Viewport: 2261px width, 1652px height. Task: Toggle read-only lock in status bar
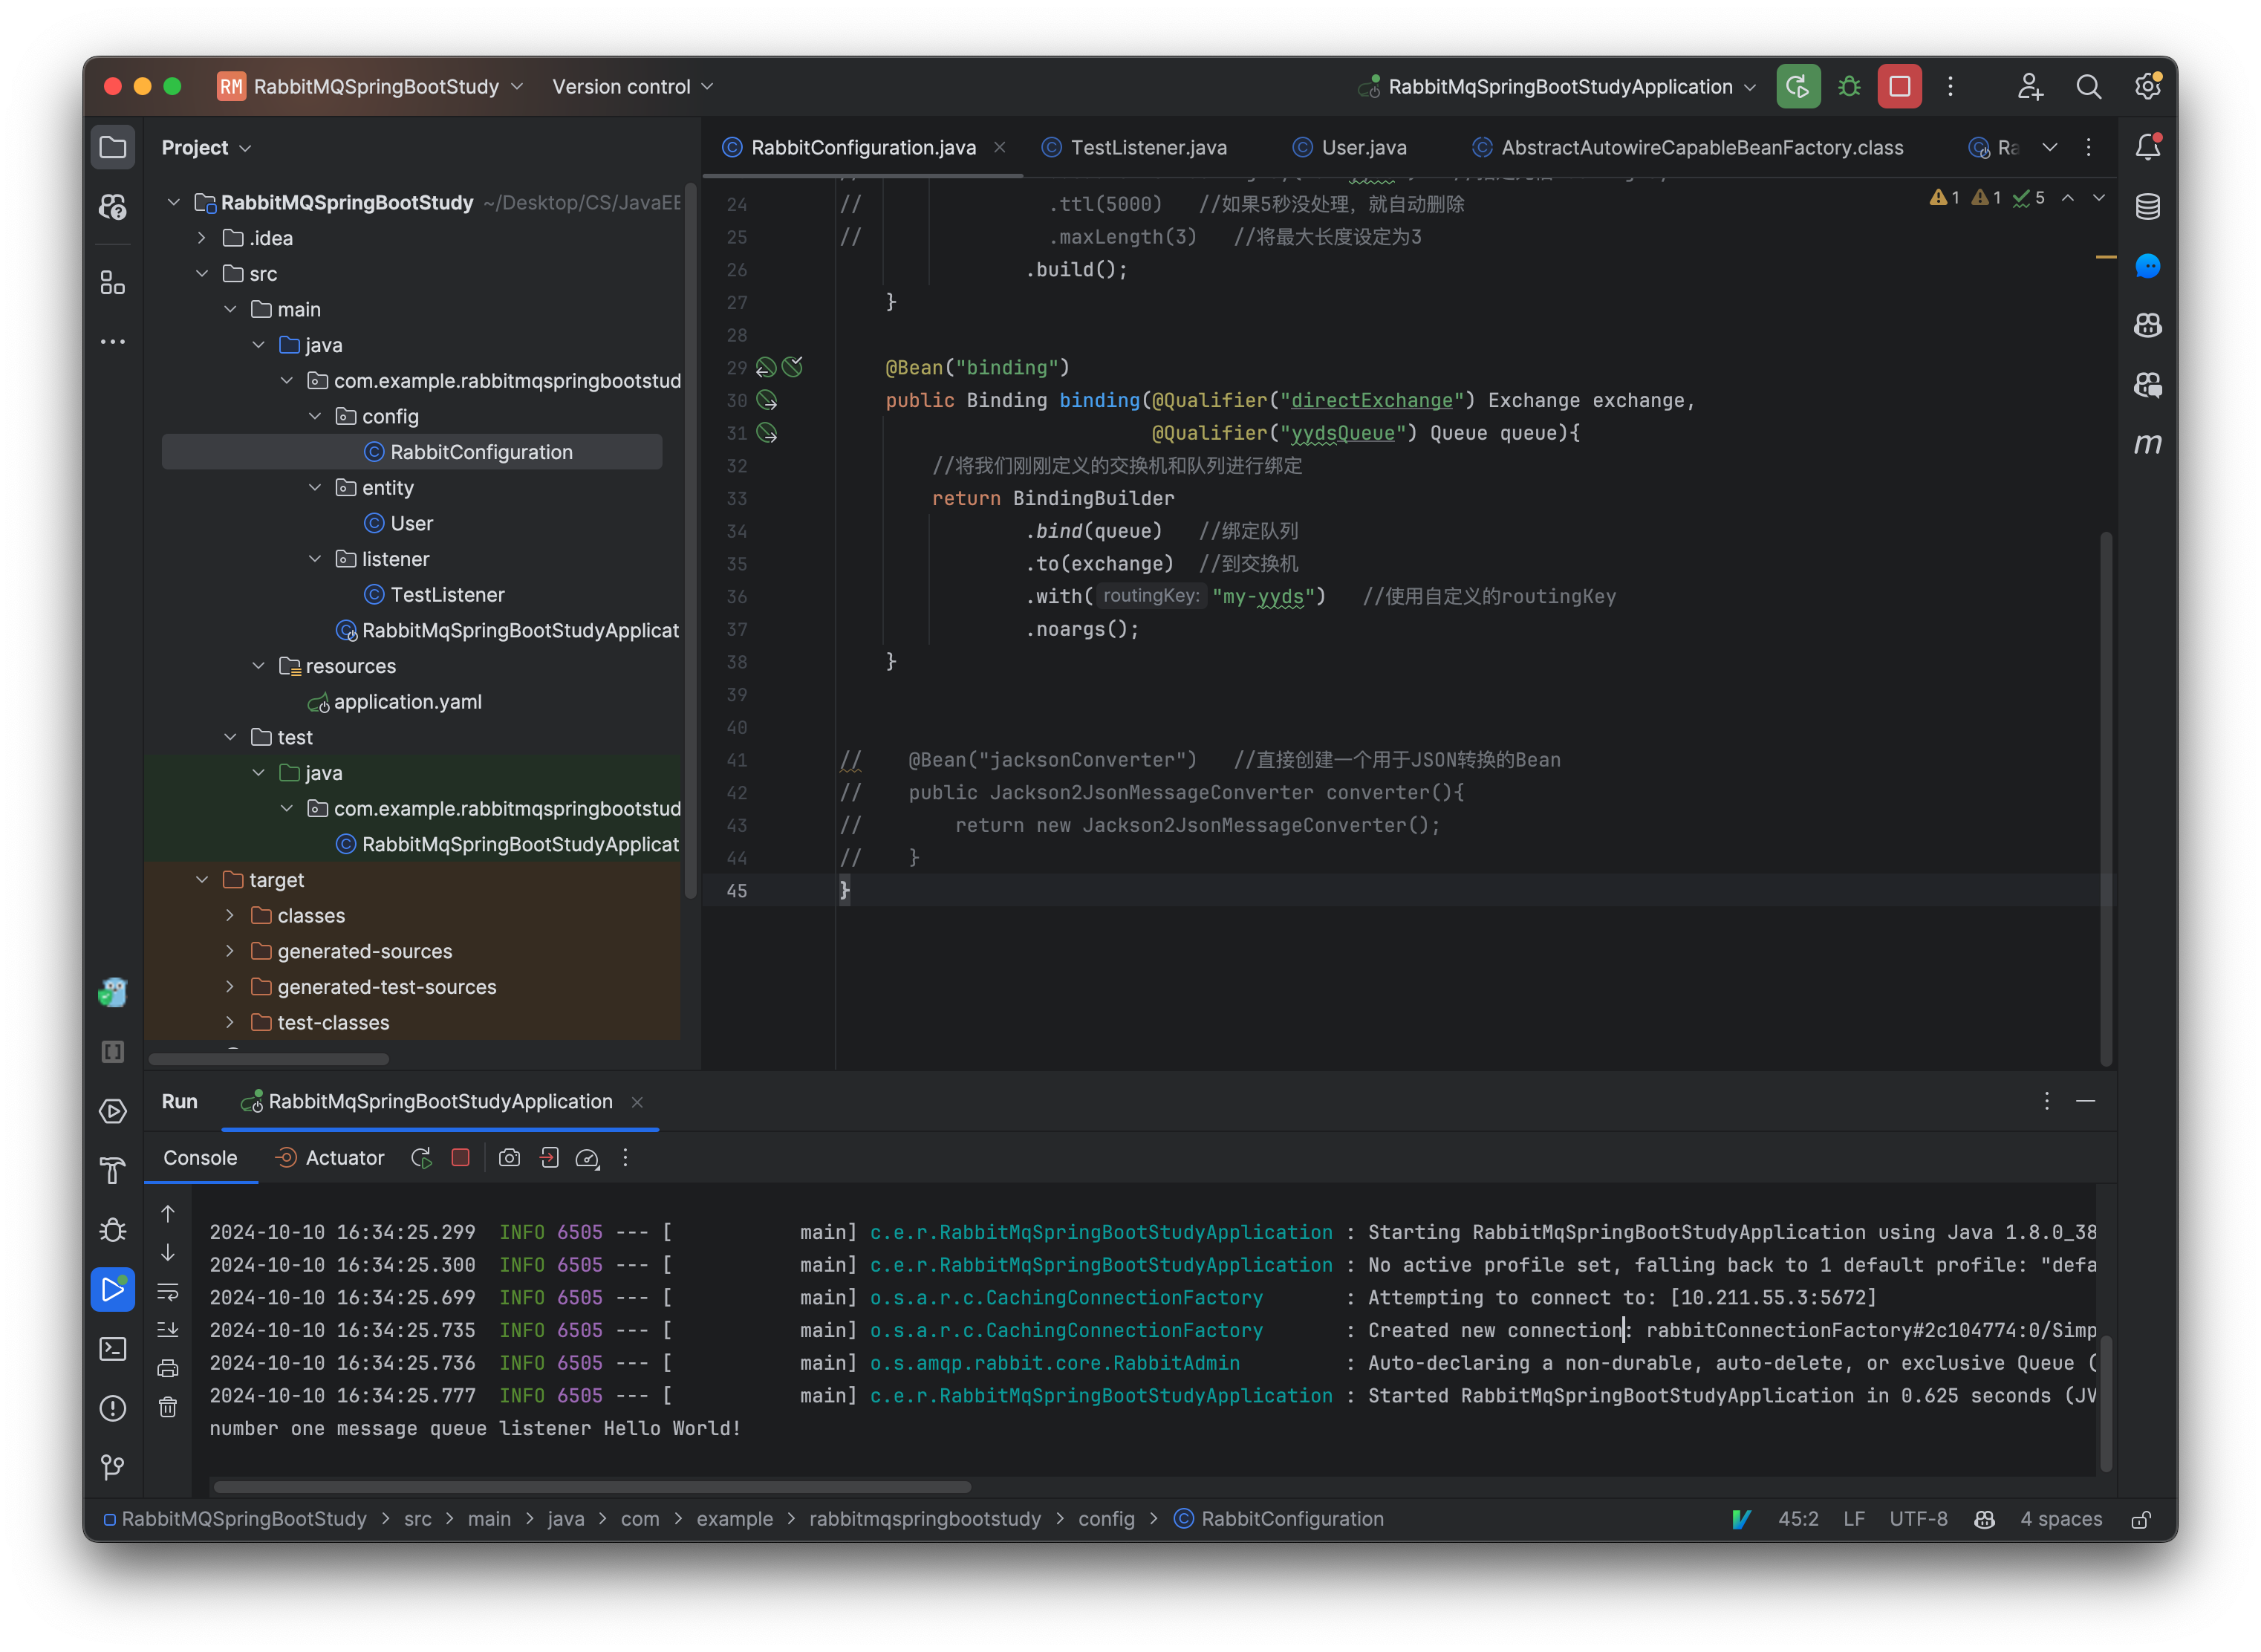[2141, 1519]
